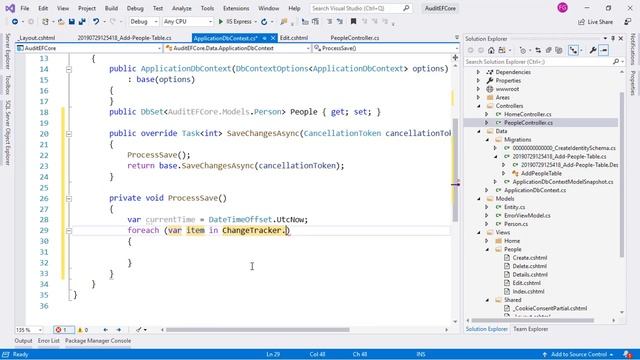Screen dimensions: 640x360
Task: Open Properties wrench icon in Solution Explorer
Action: click(593, 50)
